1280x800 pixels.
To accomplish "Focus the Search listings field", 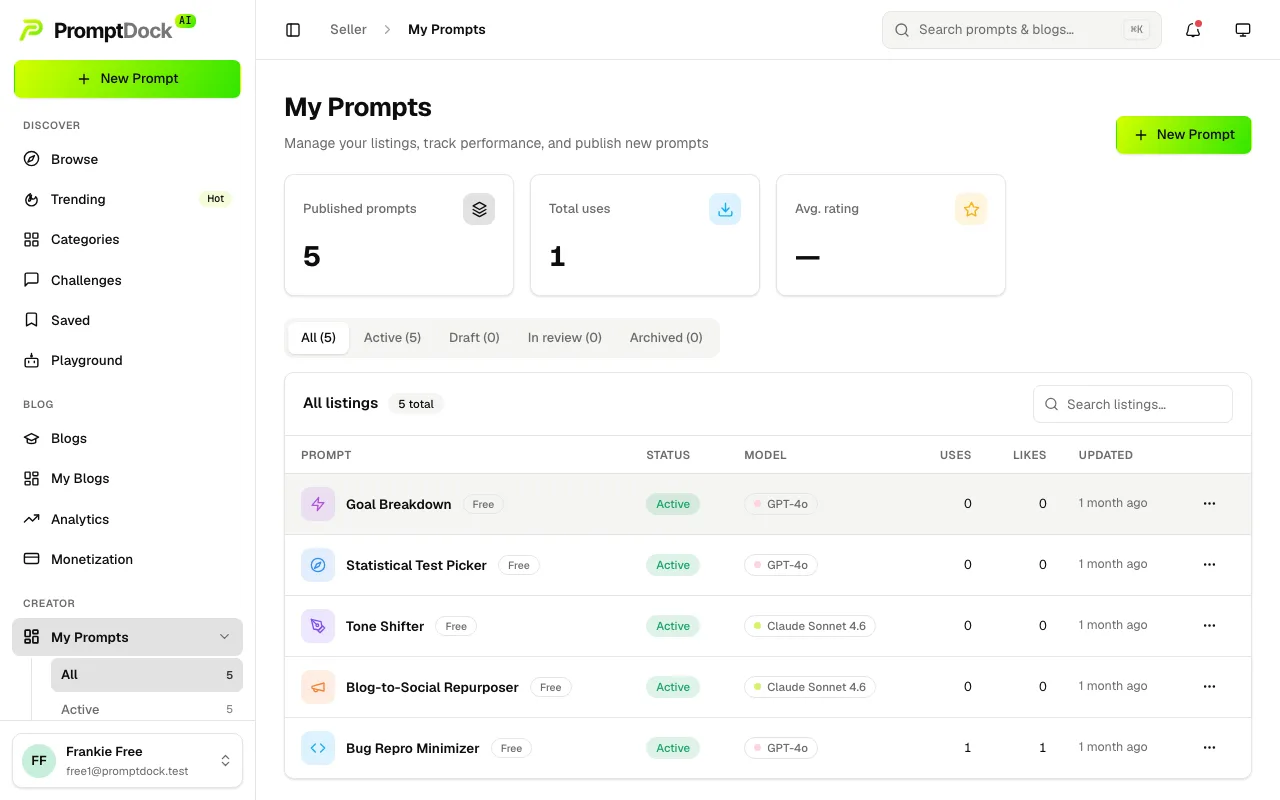I will (x=1133, y=404).
